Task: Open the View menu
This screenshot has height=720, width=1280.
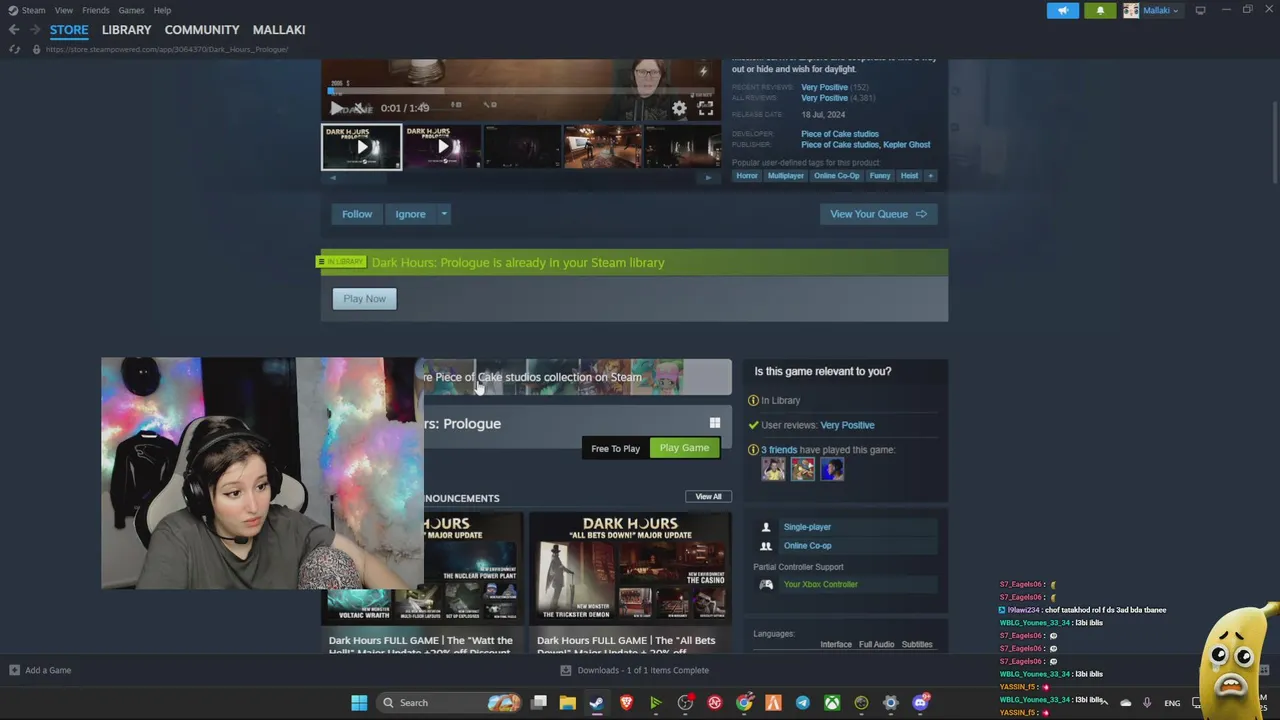Action: (64, 10)
